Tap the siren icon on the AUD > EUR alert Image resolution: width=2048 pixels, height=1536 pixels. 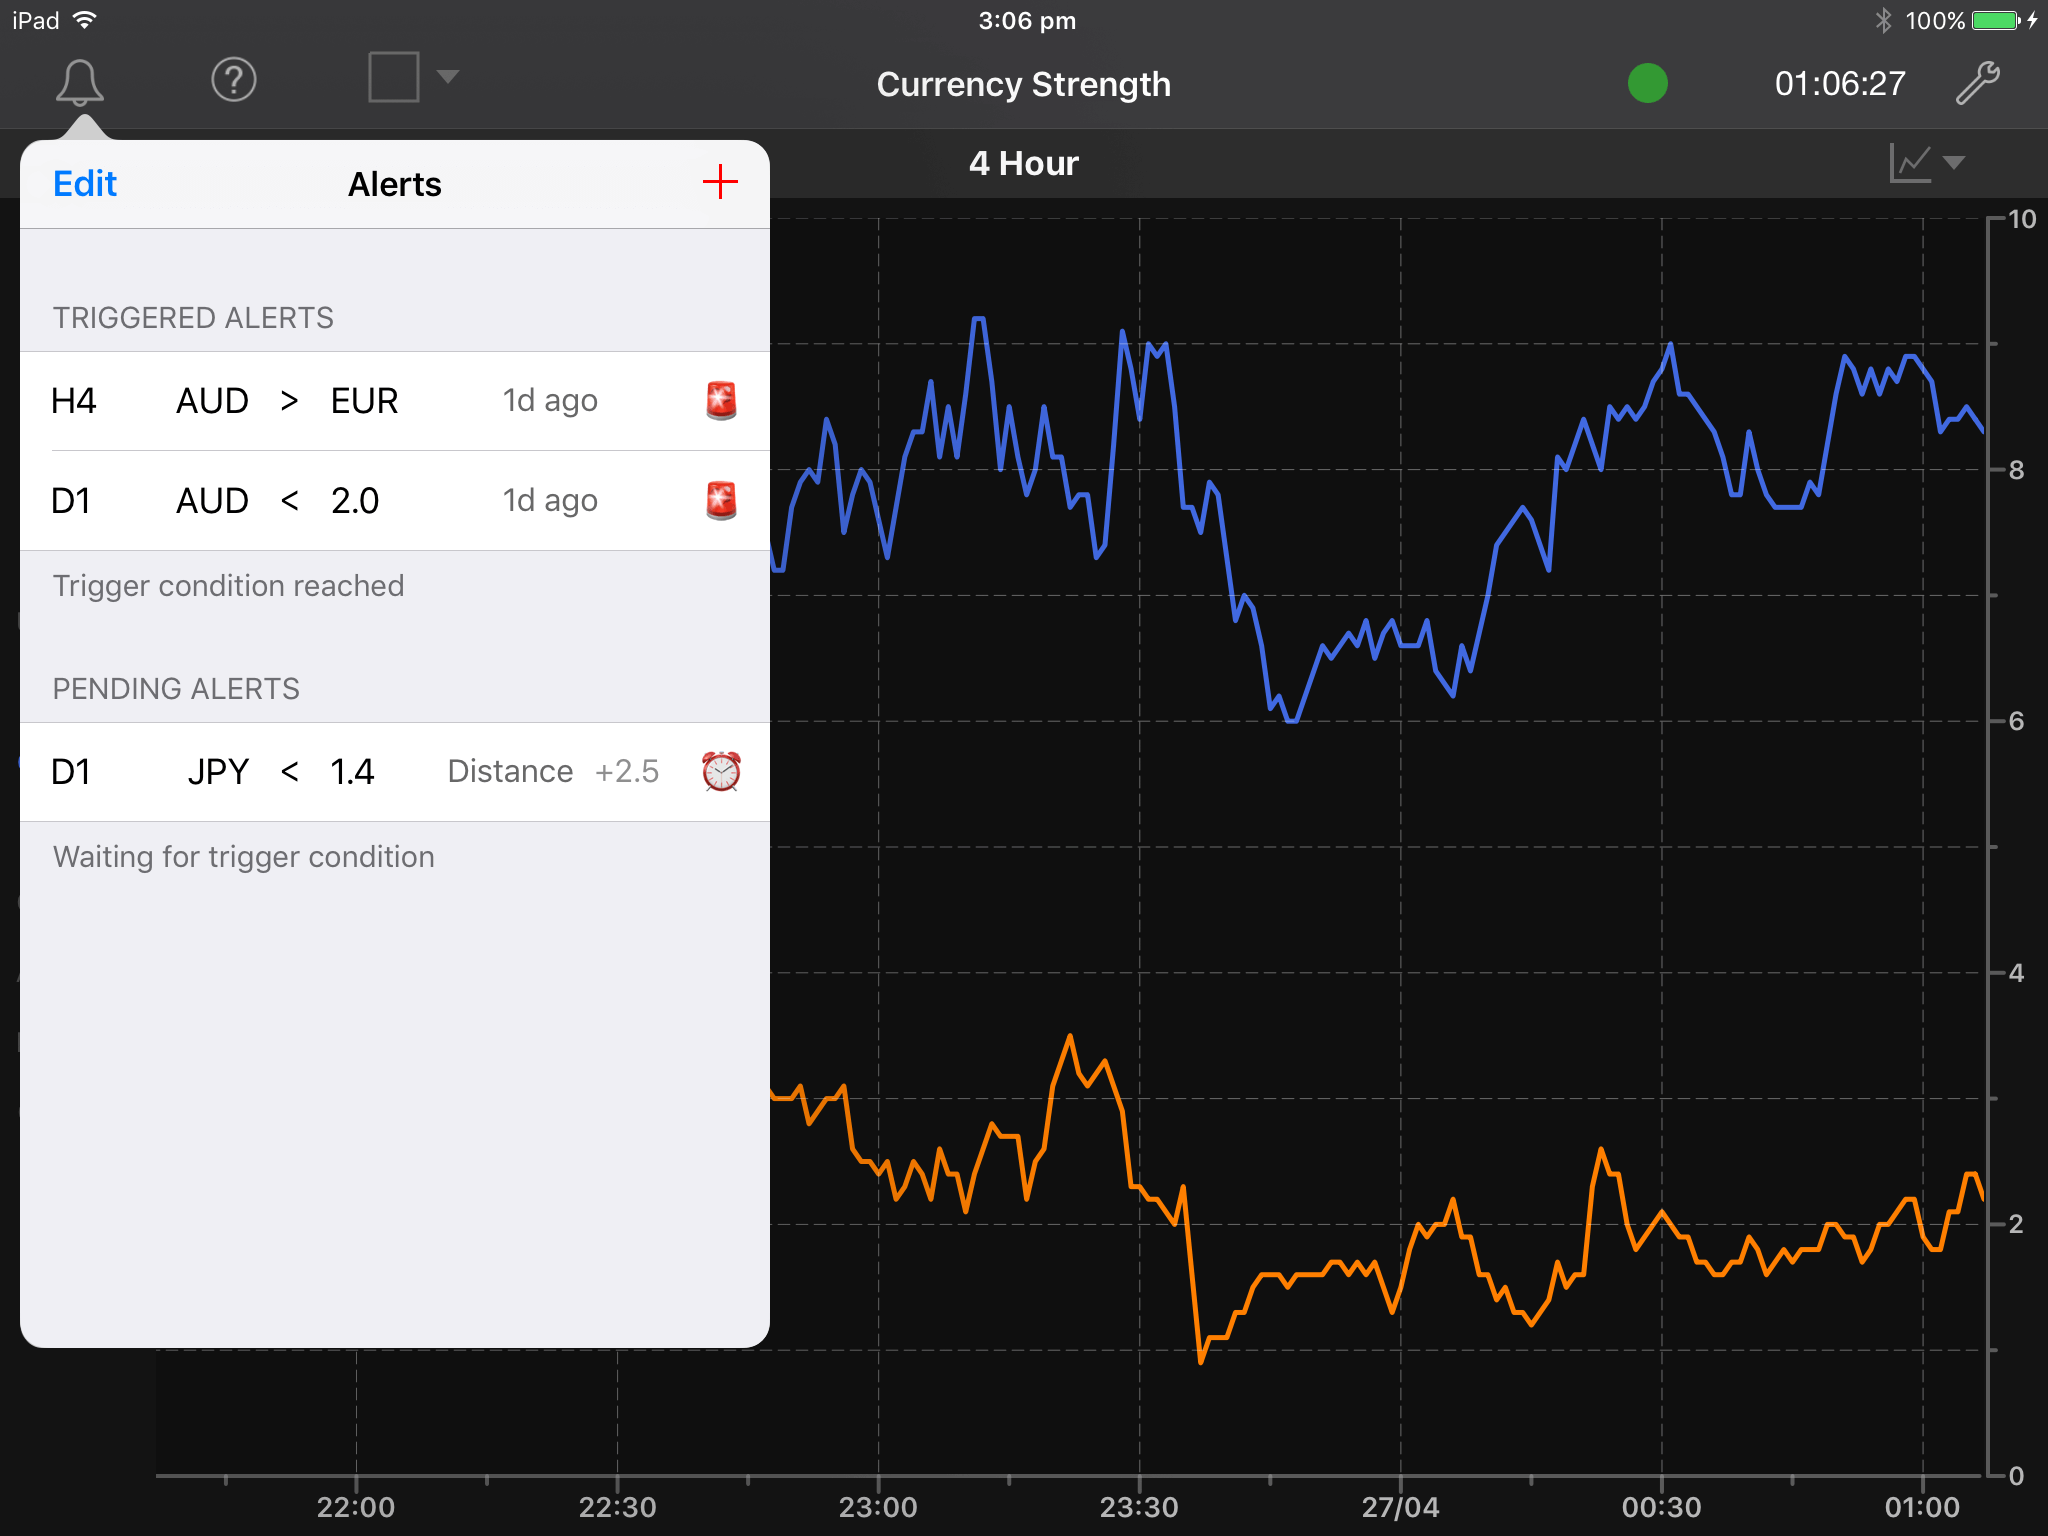pyautogui.click(x=721, y=400)
